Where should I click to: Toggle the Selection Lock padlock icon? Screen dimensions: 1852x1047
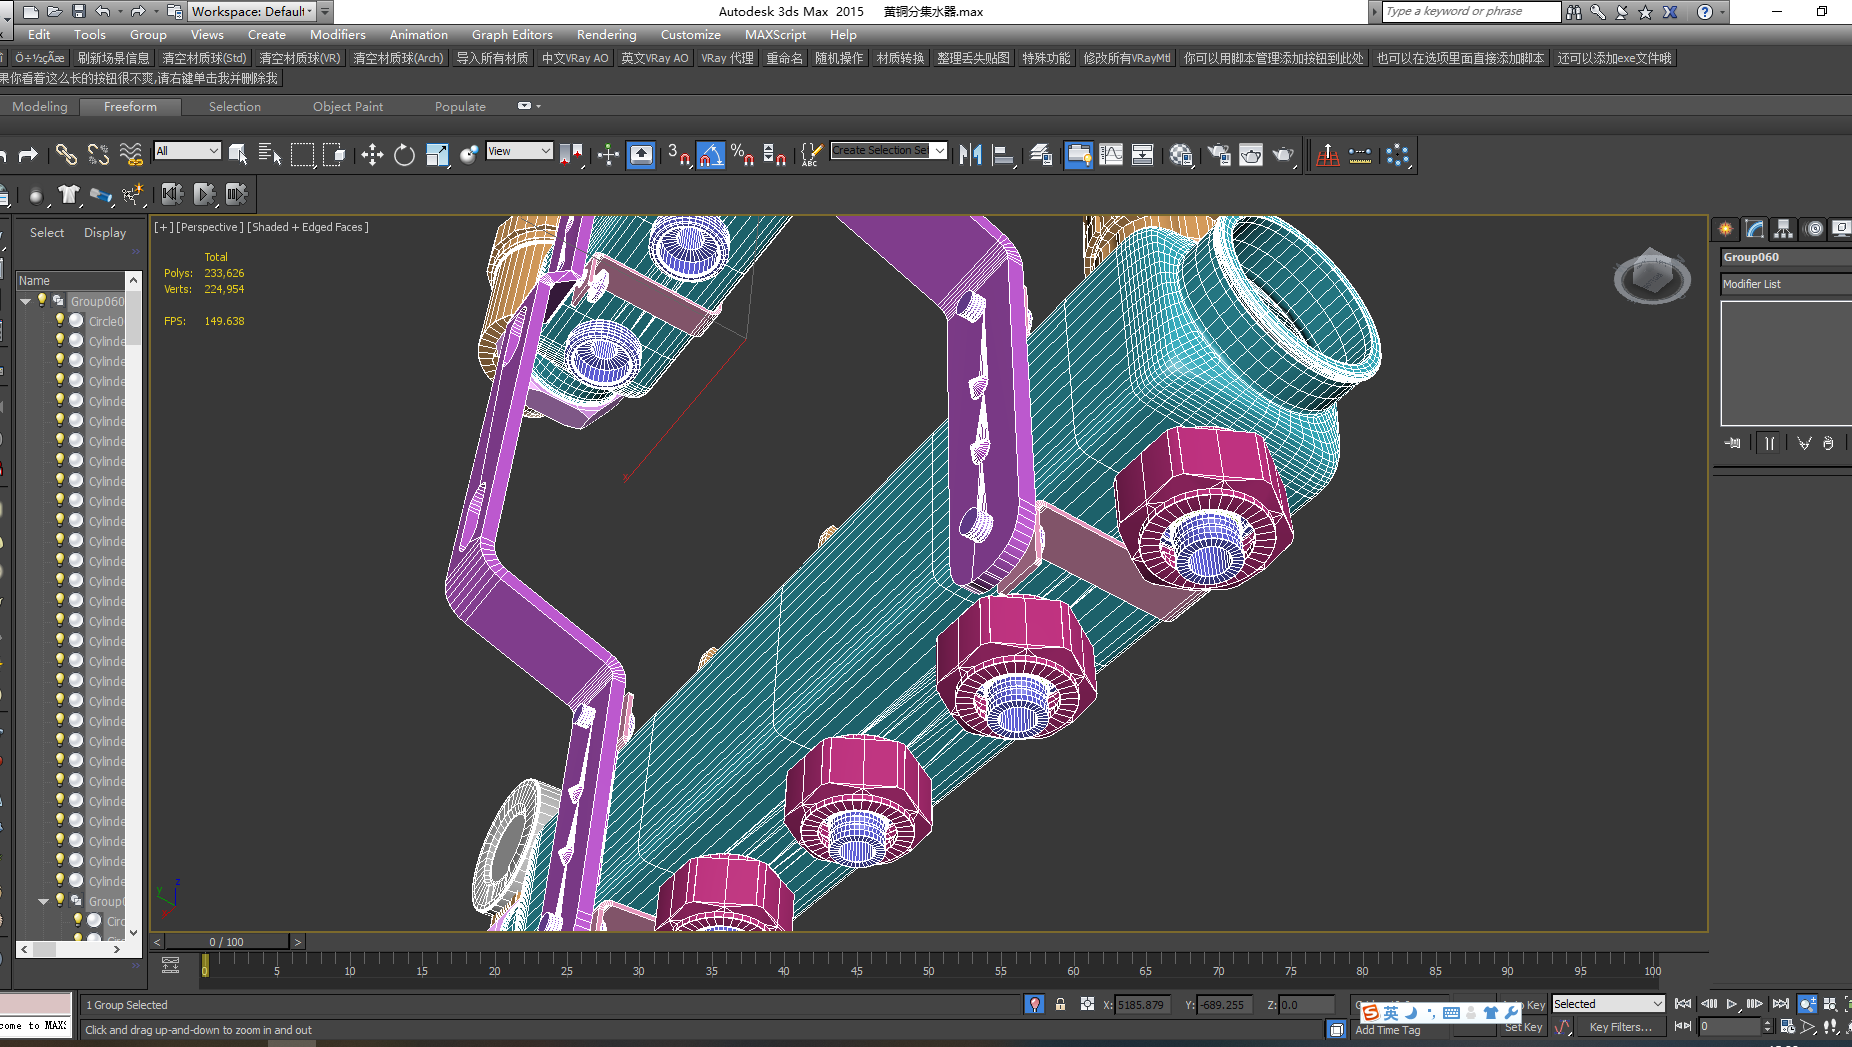(x=1060, y=1004)
